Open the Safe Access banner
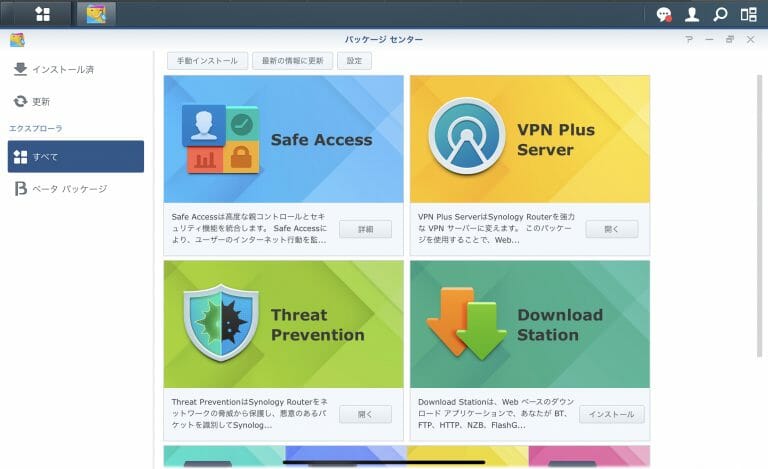Viewport: 768px width, 469px height. [284, 139]
